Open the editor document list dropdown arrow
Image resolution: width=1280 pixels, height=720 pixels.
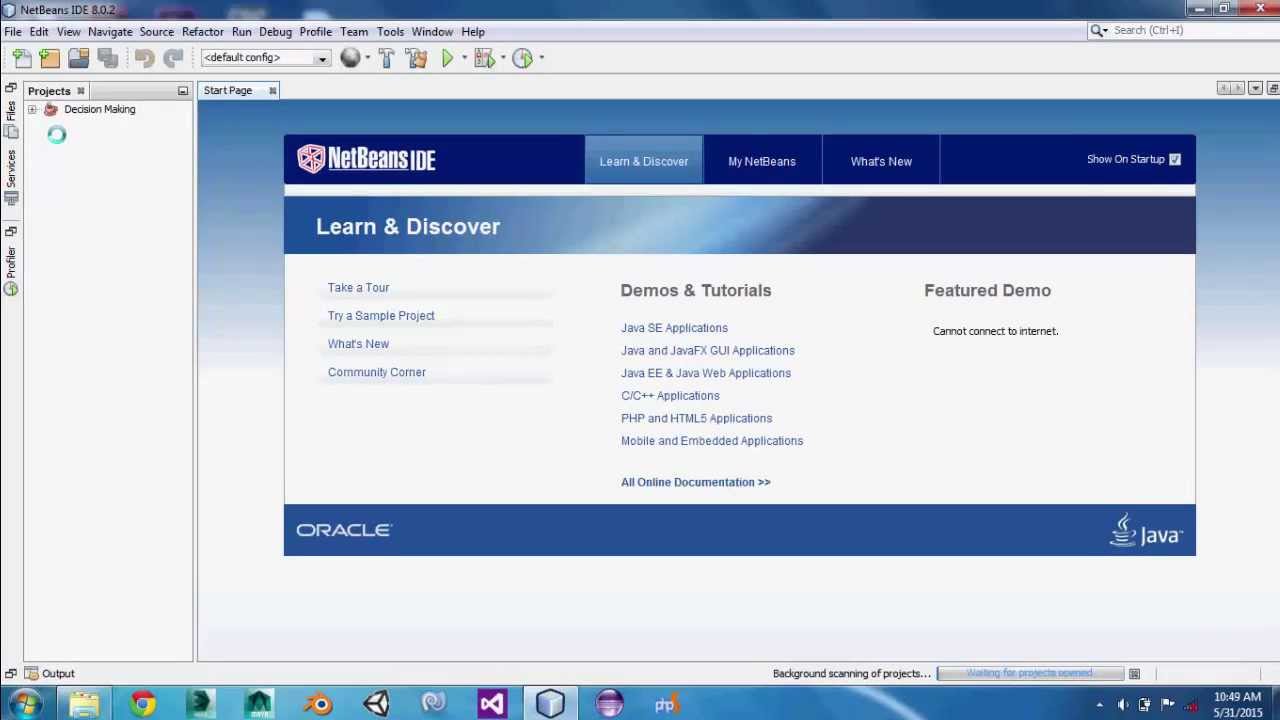coord(1255,89)
